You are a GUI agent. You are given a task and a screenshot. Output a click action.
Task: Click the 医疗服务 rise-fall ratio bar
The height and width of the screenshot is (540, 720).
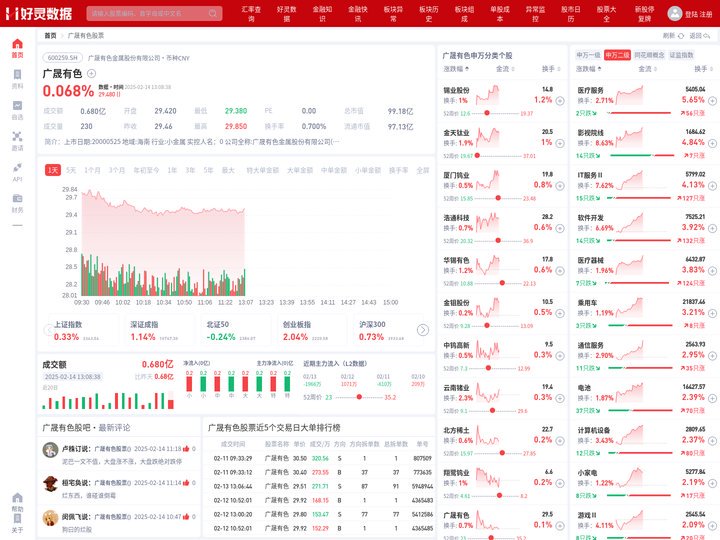point(639,113)
